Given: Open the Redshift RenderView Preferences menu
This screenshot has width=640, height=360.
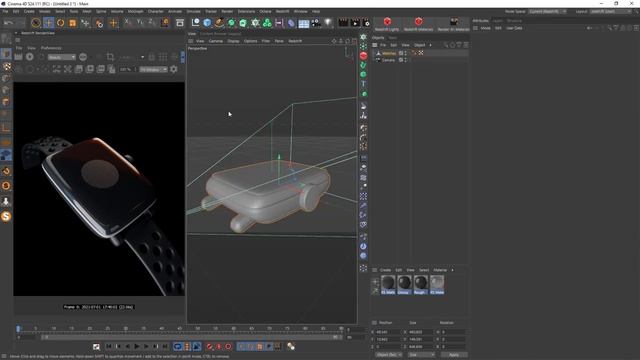Looking at the screenshot, I should coord(51,48).
